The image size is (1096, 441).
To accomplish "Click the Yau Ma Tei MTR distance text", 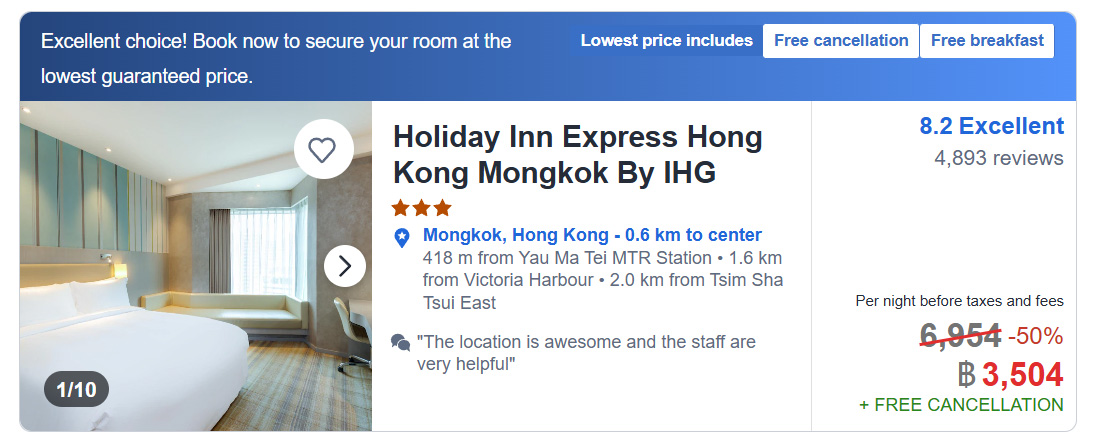I will (565, 258).
